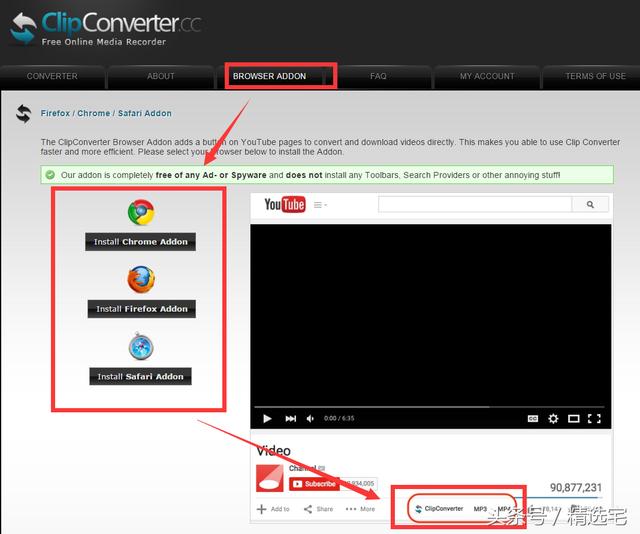Click the red Subscribe button
Screen dimensions: 640x534
[x=314, y=484]
